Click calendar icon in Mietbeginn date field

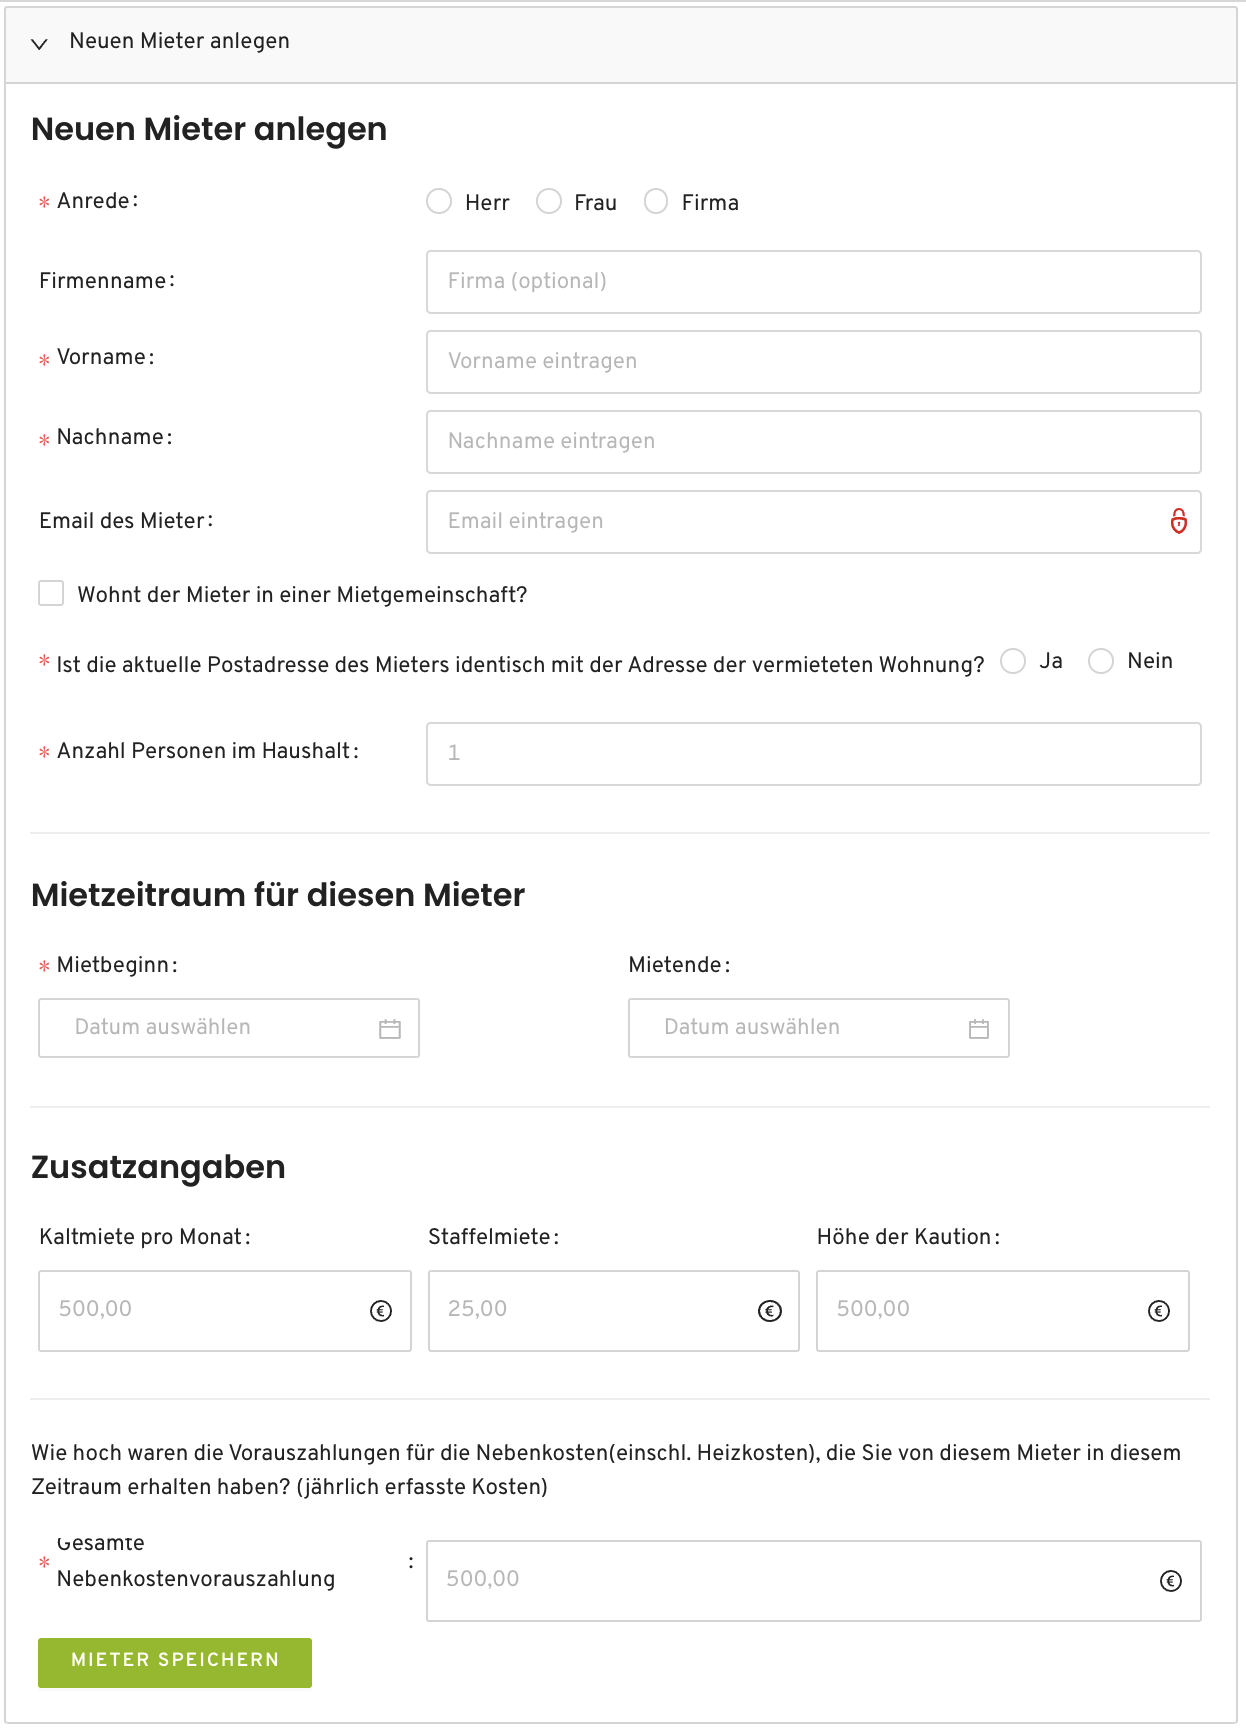click(390, 1028)
